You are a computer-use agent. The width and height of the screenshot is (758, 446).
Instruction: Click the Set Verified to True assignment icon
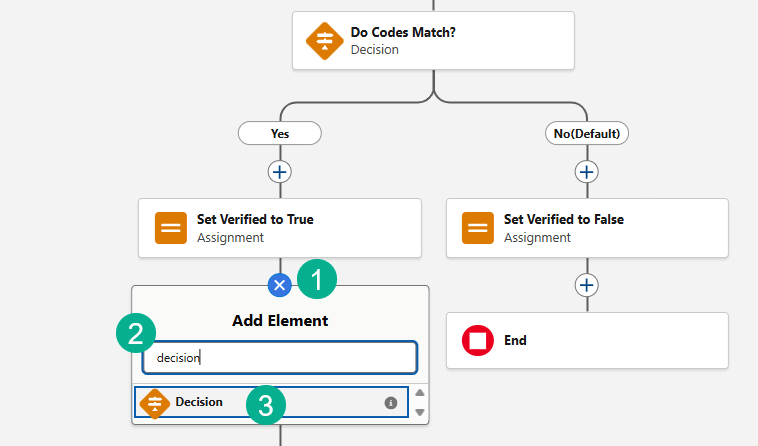[171, 228]
